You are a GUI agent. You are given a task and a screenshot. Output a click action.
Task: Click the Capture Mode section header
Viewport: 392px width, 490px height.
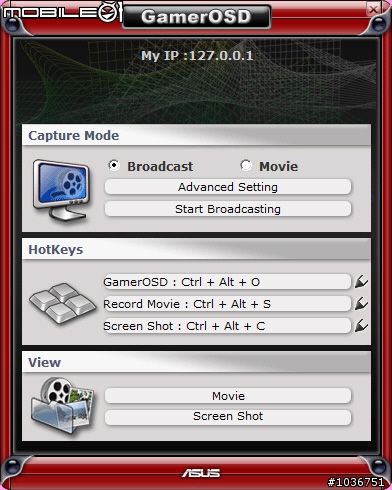pyautogui.click(x=196, y=135)
